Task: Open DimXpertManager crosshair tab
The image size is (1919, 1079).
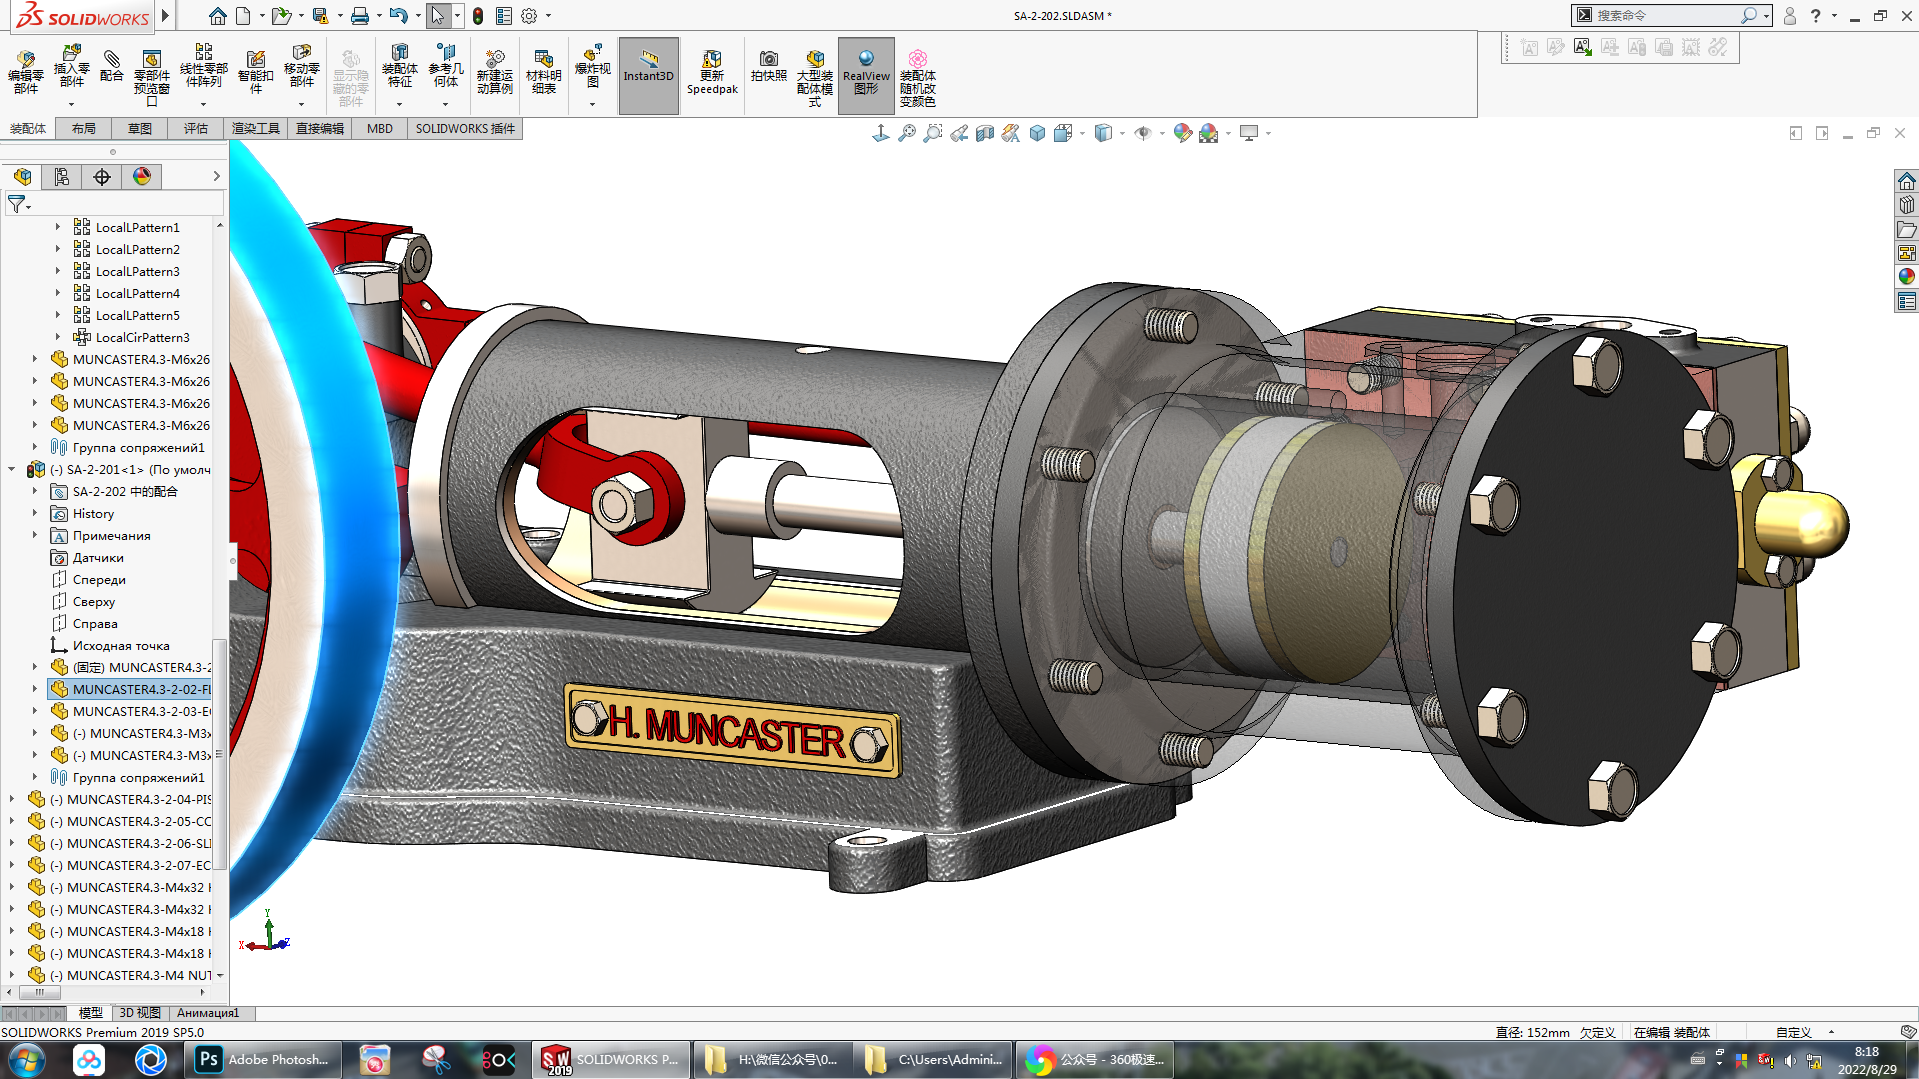Action: (x=102, y=177)
